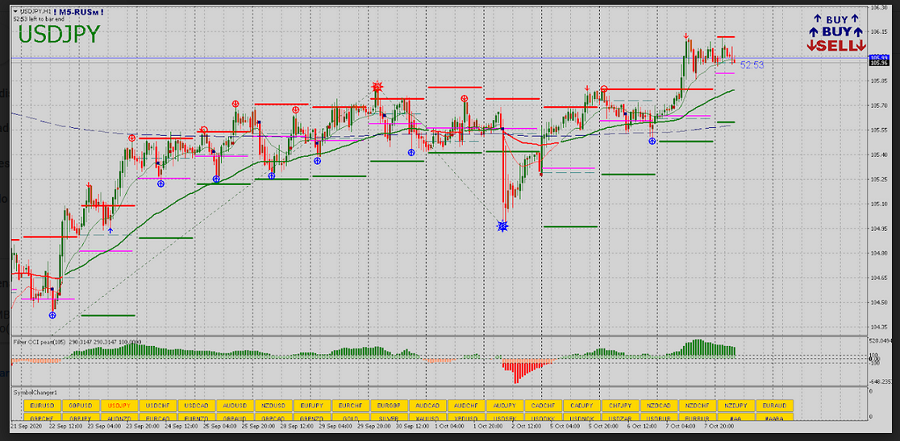
Task: Open NZDUSD from SymbolChanger
Action: [272, 407]
